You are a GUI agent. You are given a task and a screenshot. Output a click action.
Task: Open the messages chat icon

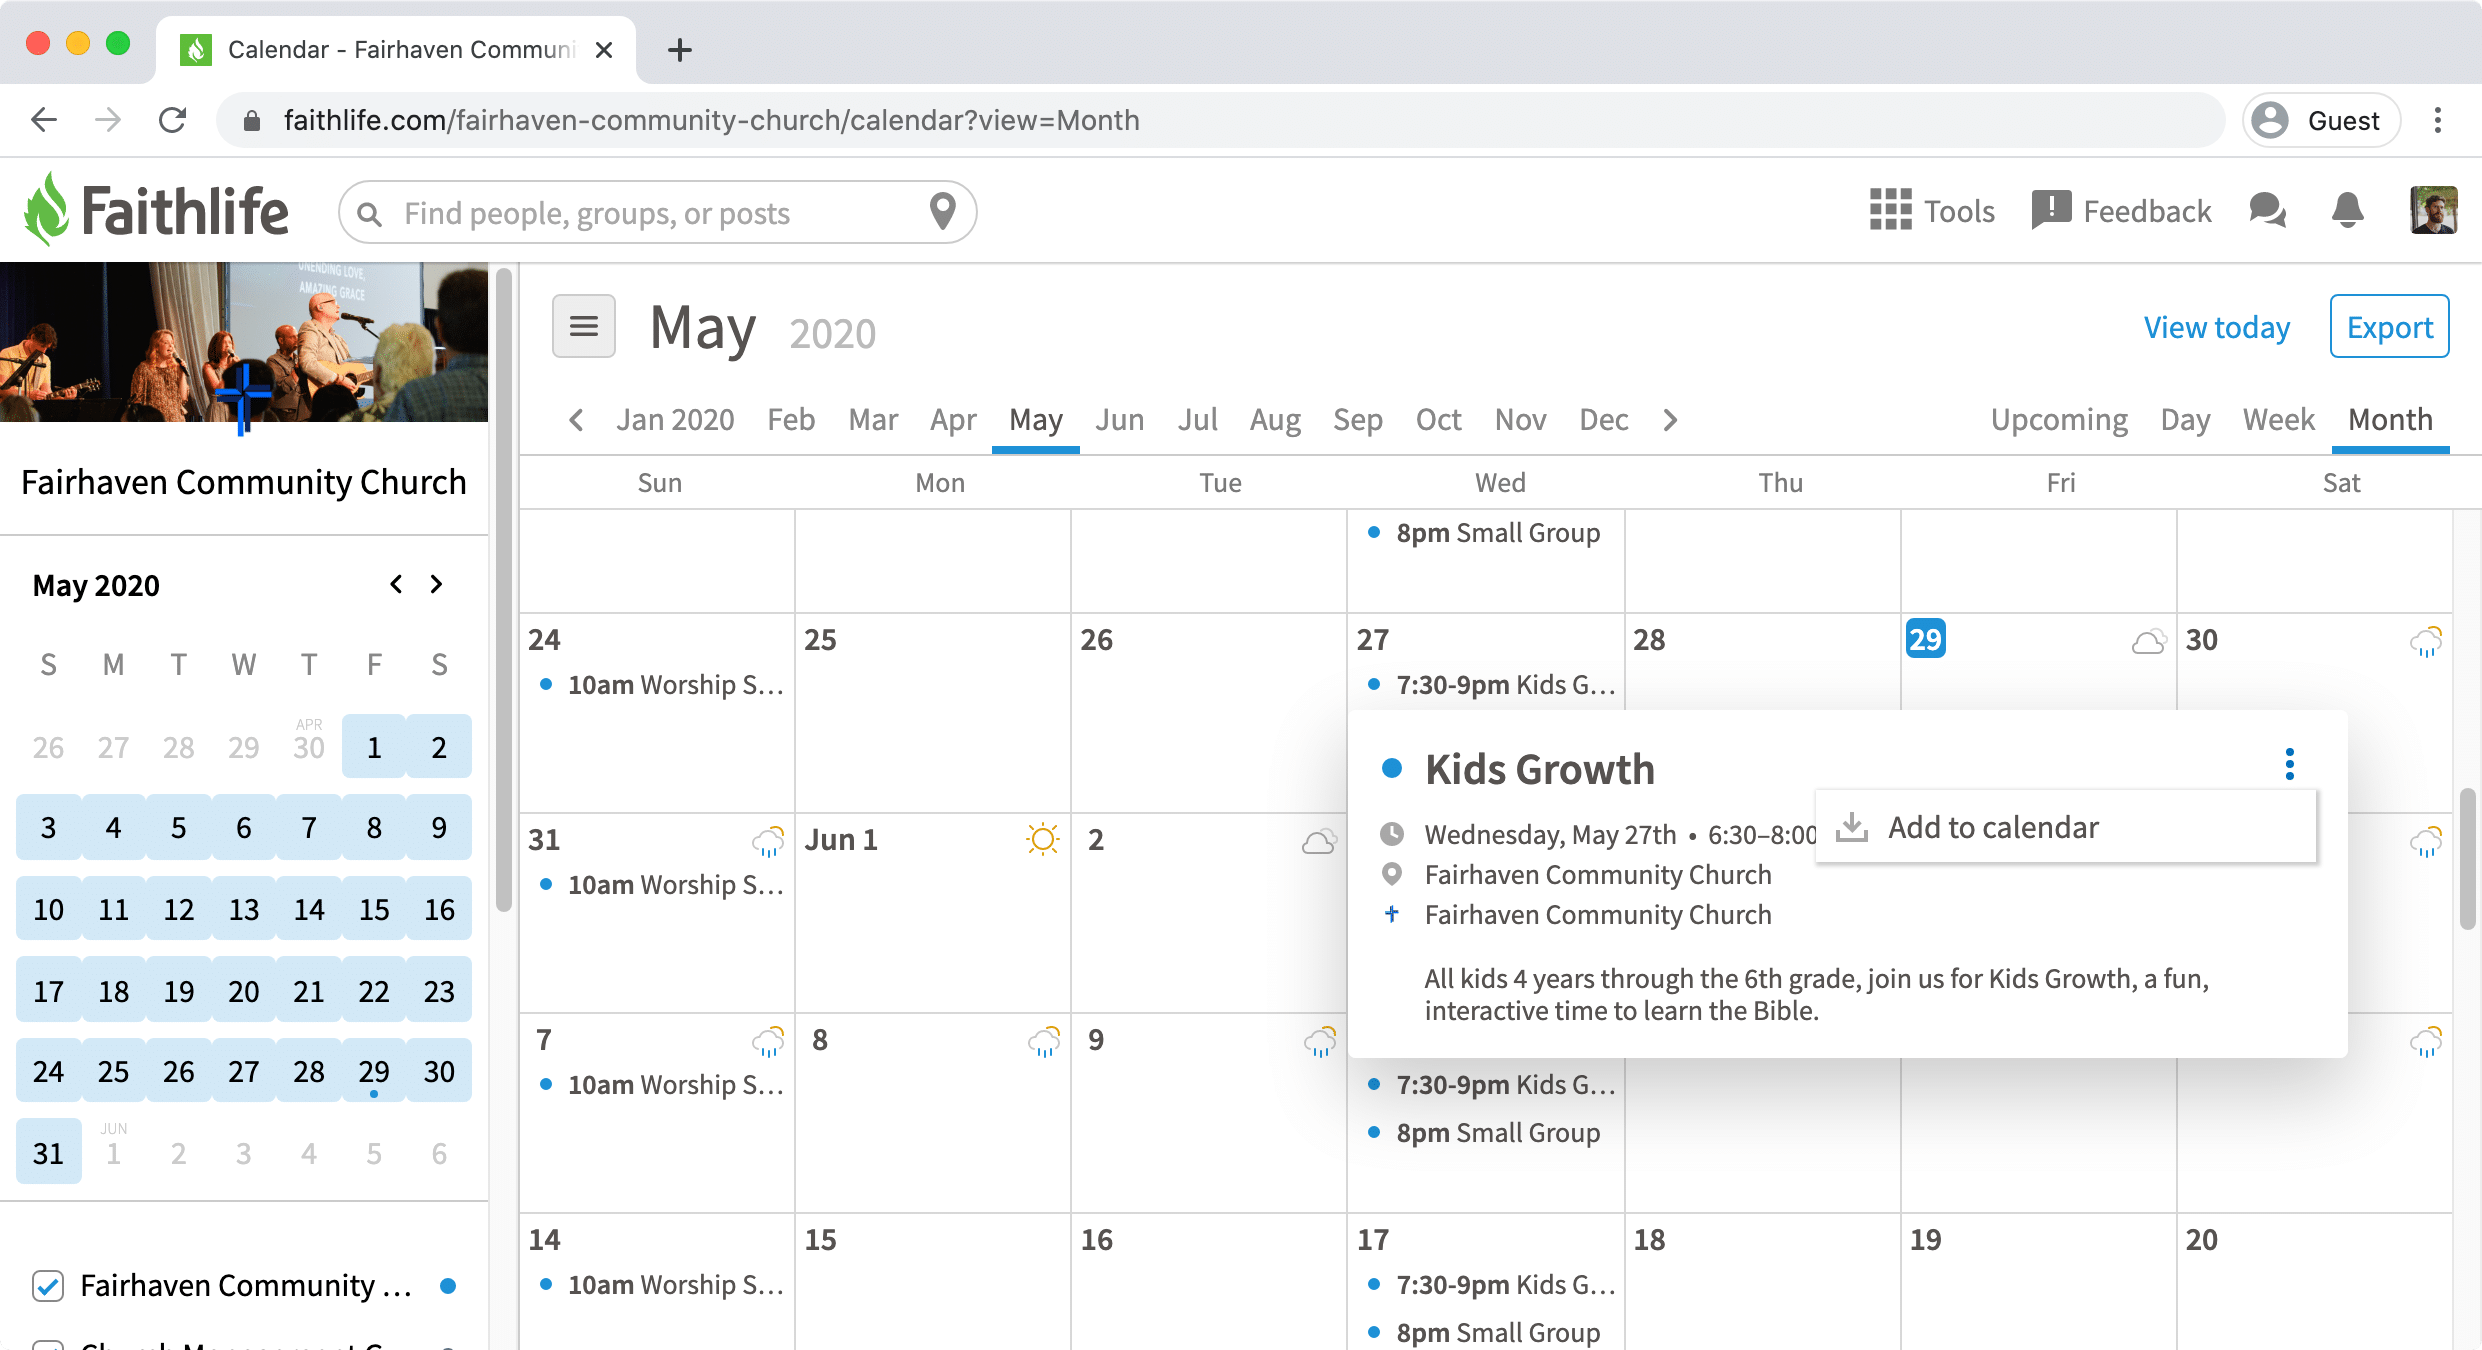tap(2267, 211)
